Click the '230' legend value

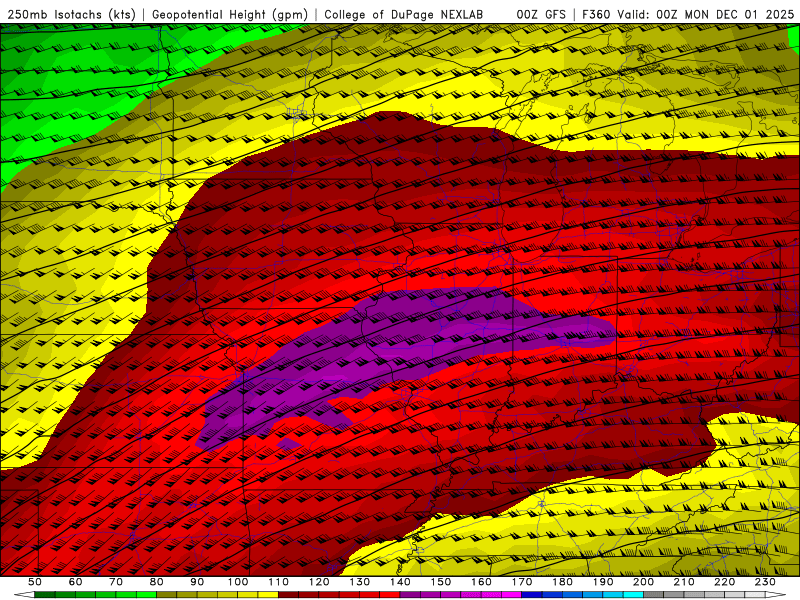[765, 582]
